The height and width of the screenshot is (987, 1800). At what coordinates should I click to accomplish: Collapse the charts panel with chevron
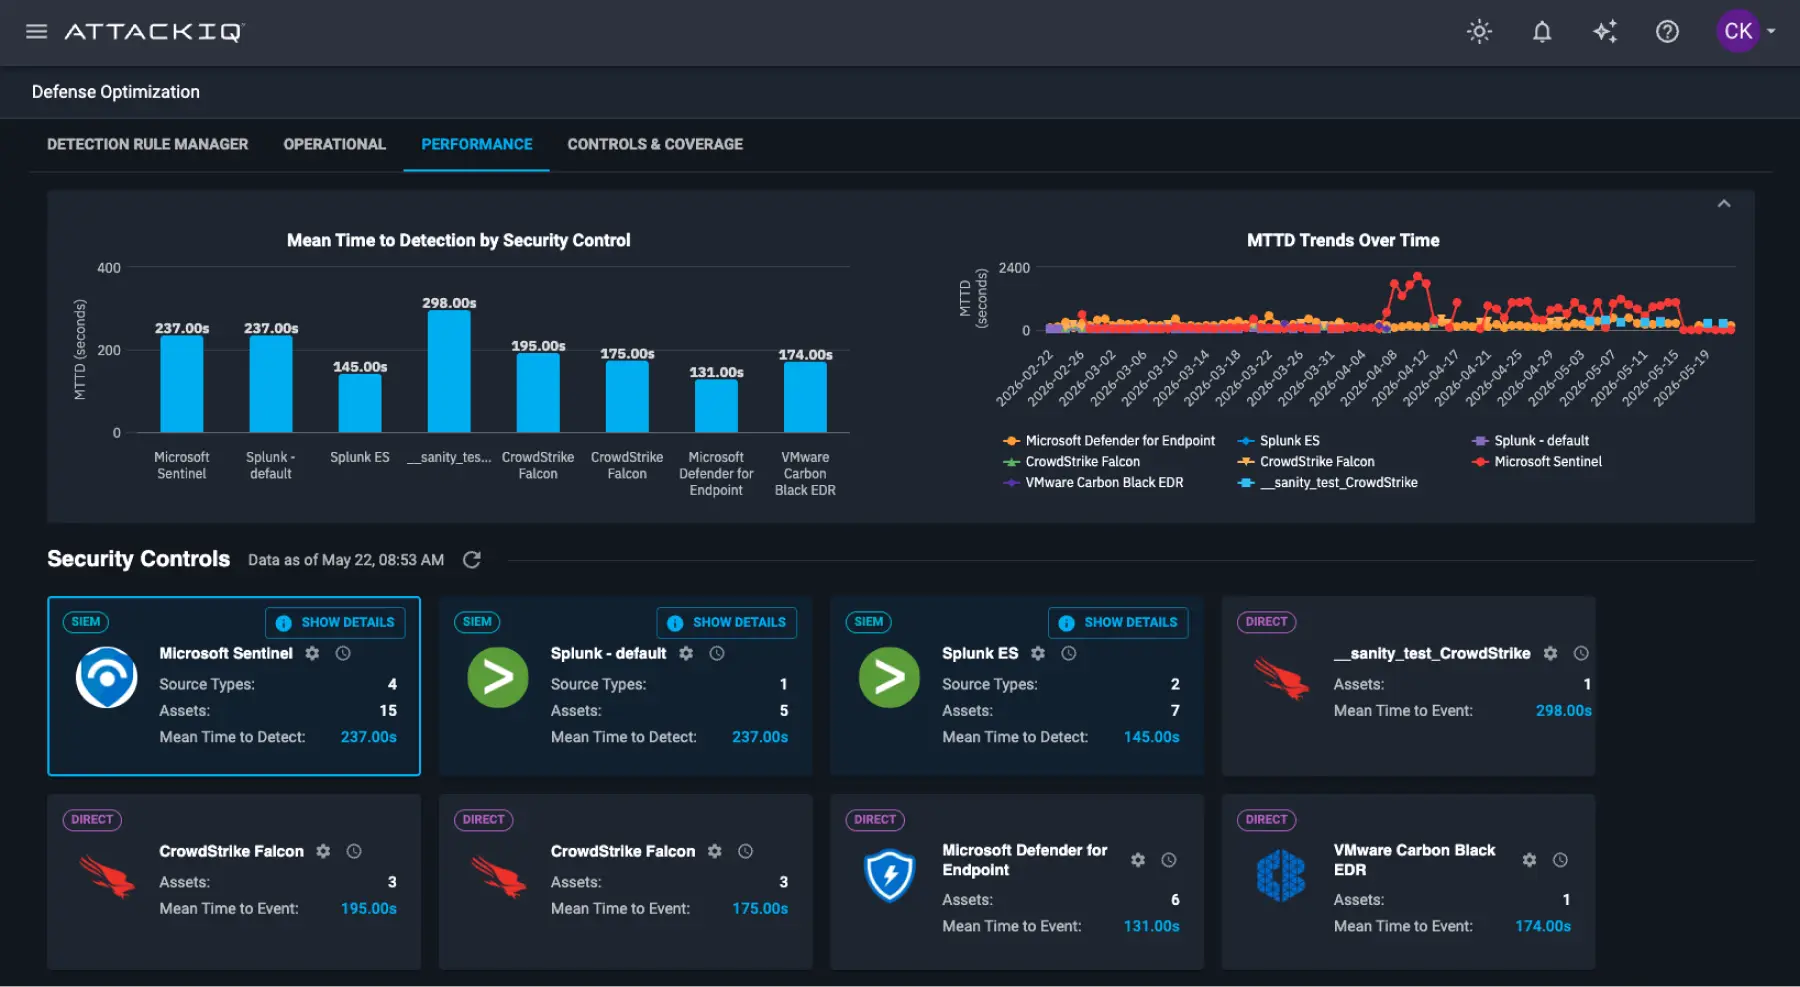(1724, 204)
